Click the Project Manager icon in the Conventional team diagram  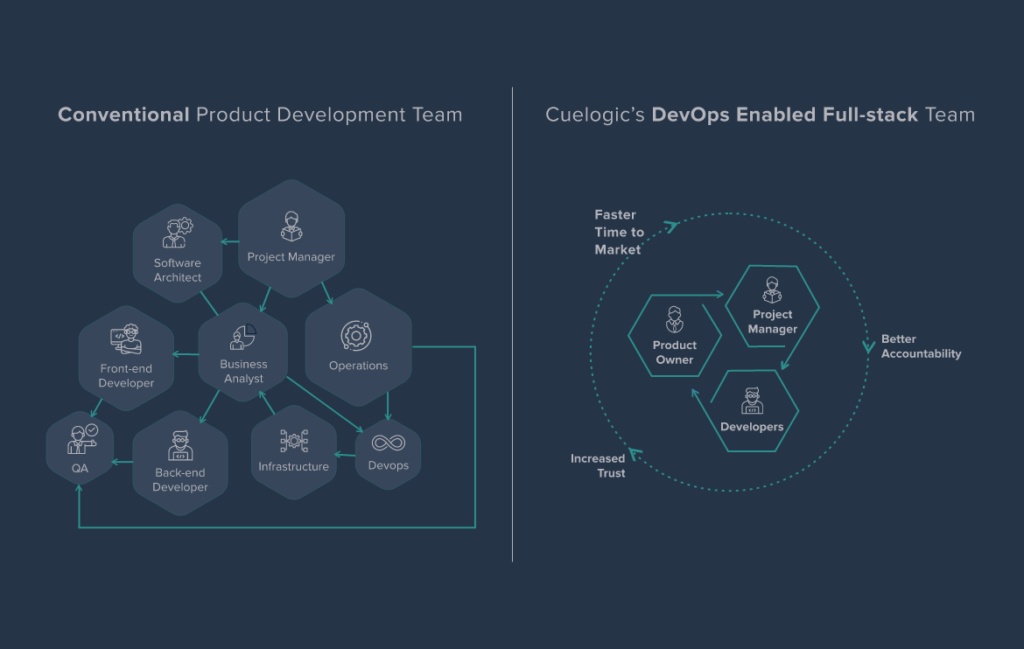291,227
